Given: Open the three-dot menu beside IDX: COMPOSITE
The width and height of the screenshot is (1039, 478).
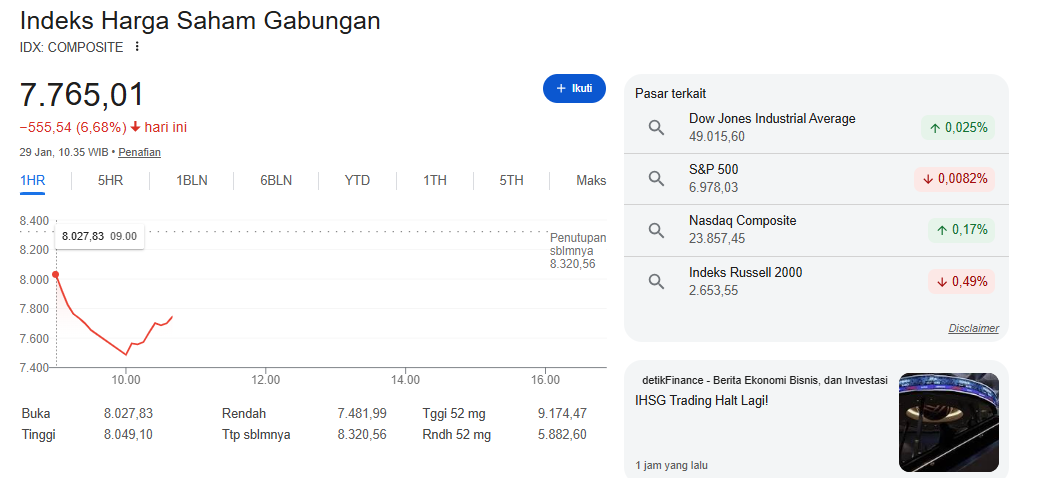Looking at the screenshot, I should (x=137, y=47).
